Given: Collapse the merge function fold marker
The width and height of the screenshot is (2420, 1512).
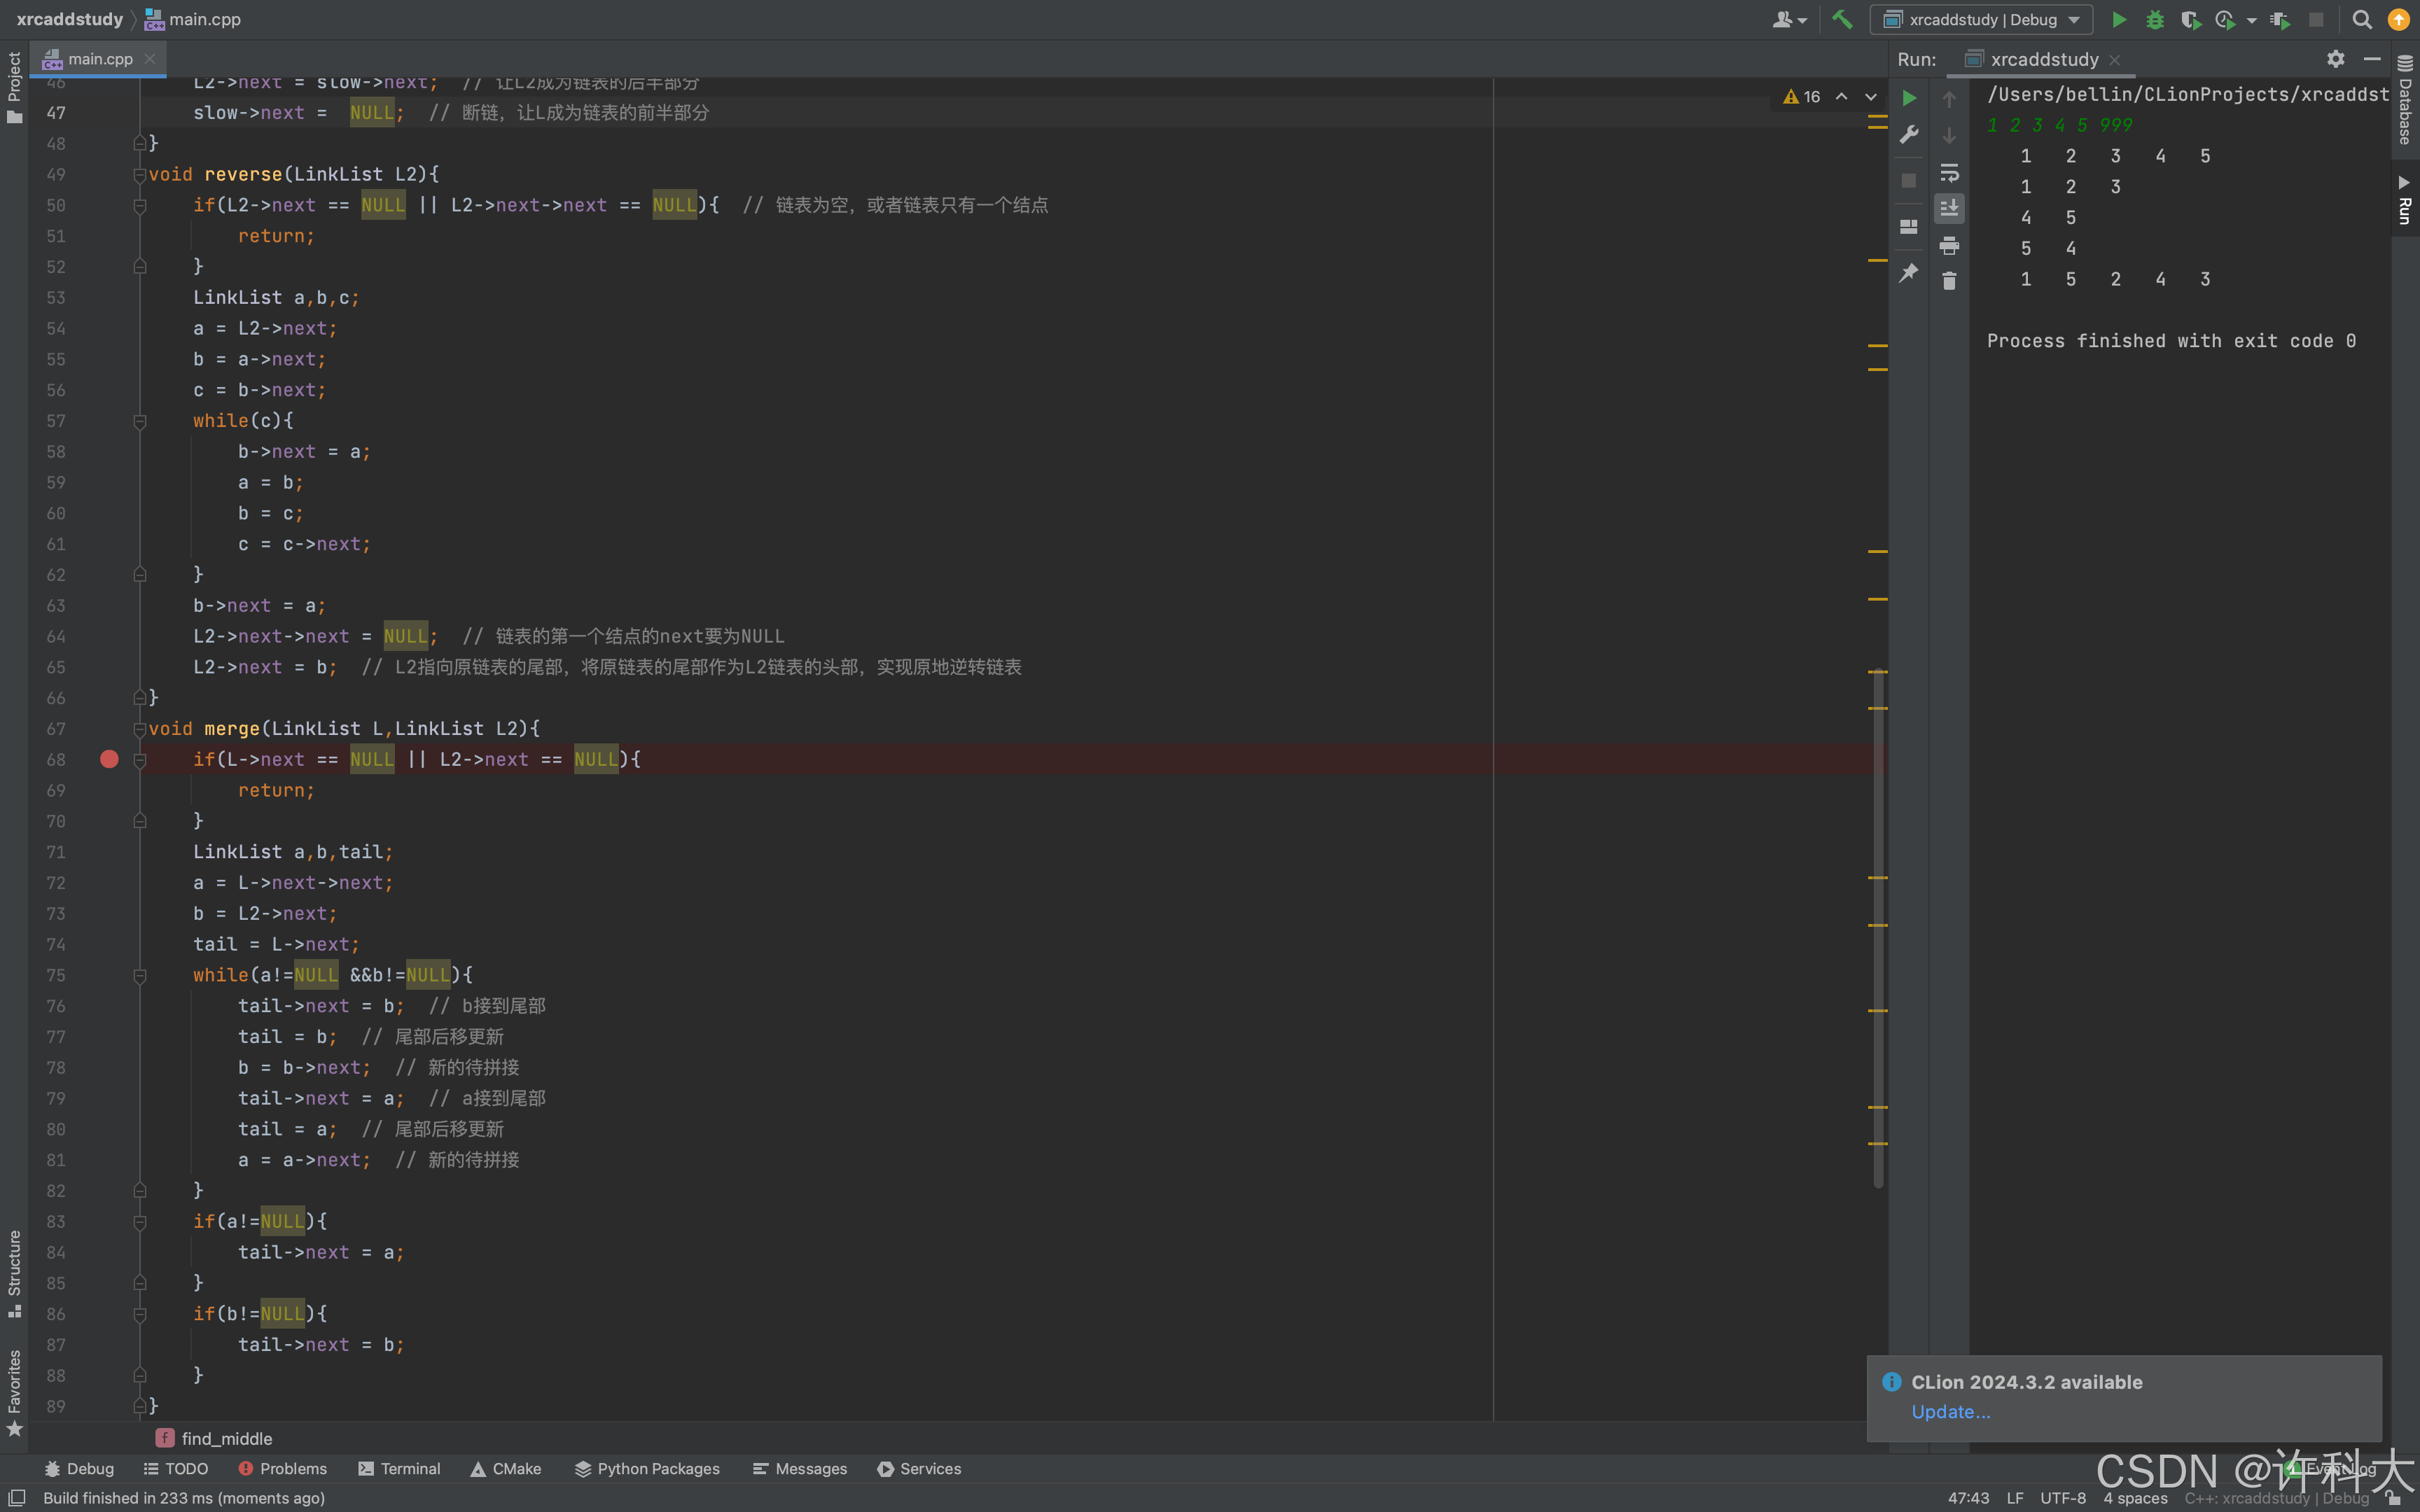Looking at the screenshot, I should point(140,729).
